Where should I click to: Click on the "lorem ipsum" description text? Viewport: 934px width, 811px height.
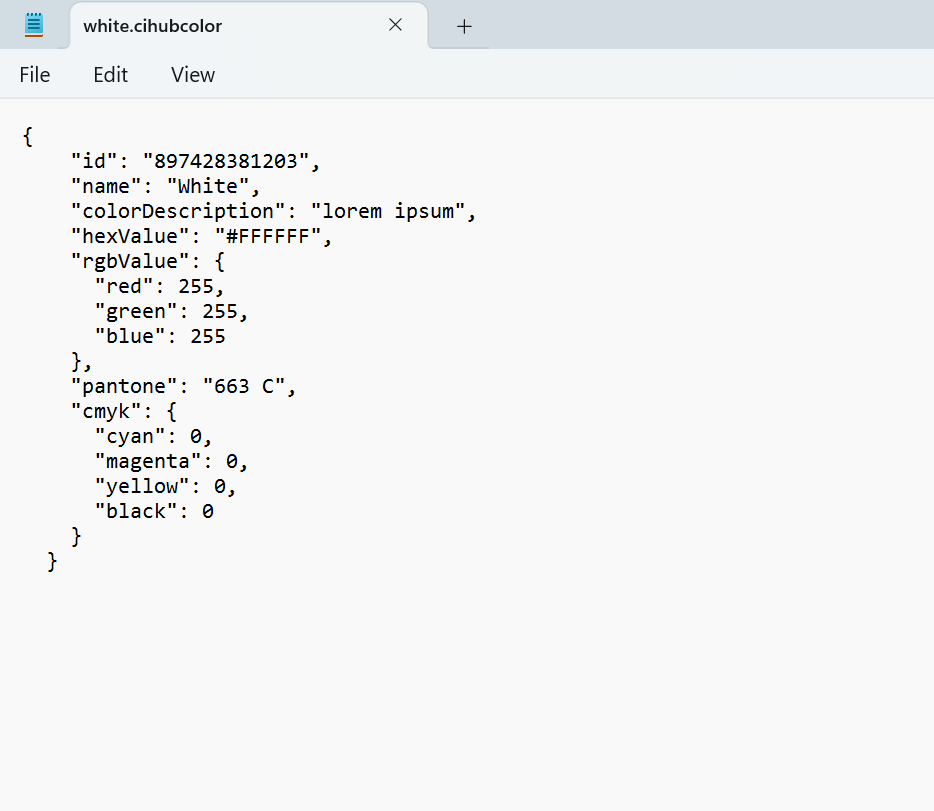(x=388, y=211)
